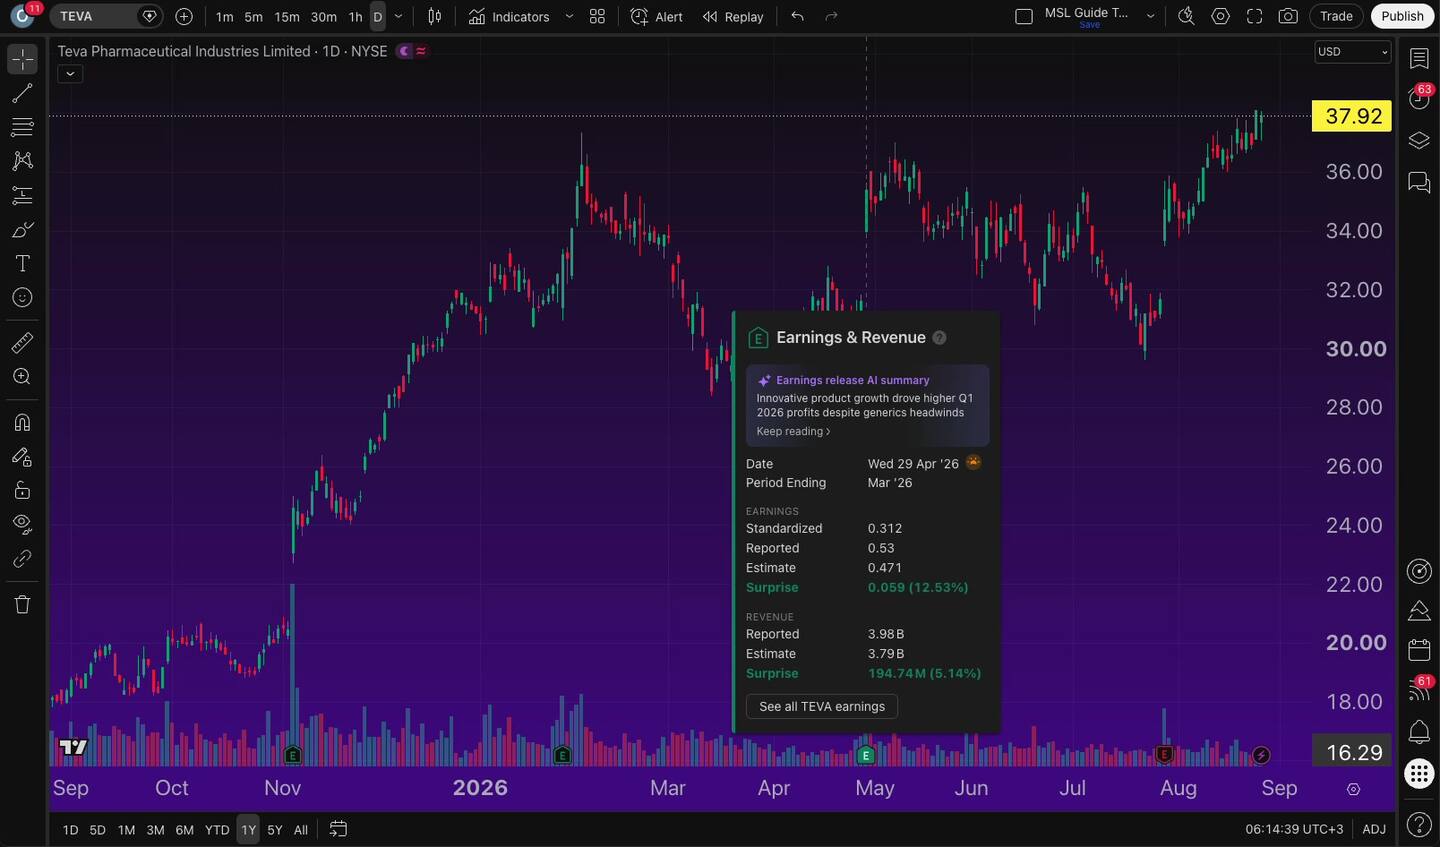
Task: Expand MSL Guide layout name dropdown
Action: coord(1150,16)
